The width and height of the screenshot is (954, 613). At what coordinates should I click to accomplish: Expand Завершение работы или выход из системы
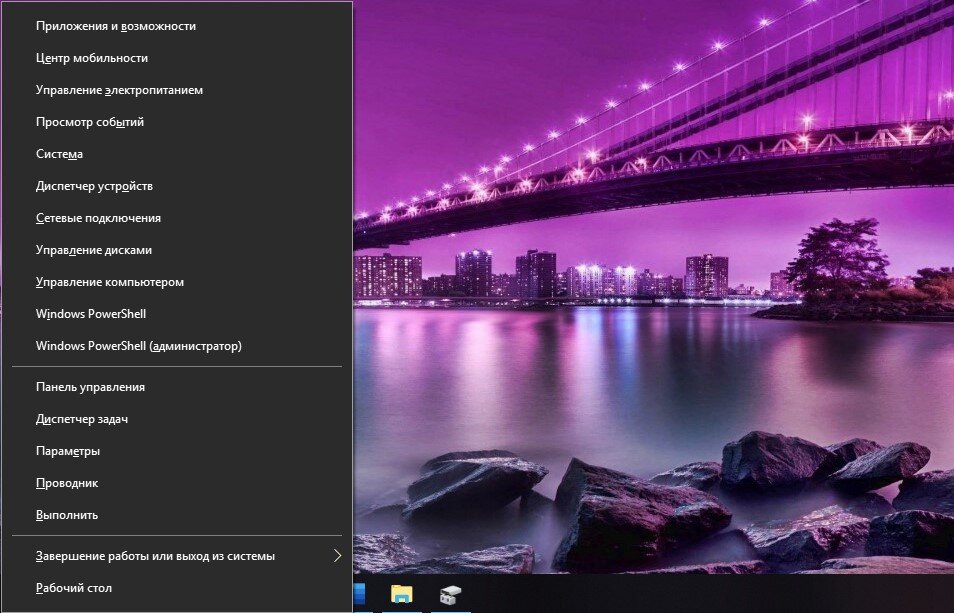coord(176,556)
